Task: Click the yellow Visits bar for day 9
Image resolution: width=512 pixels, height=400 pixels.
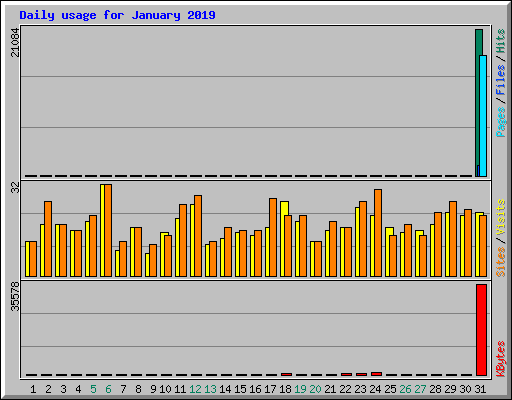Action: (x=147, y=265)
